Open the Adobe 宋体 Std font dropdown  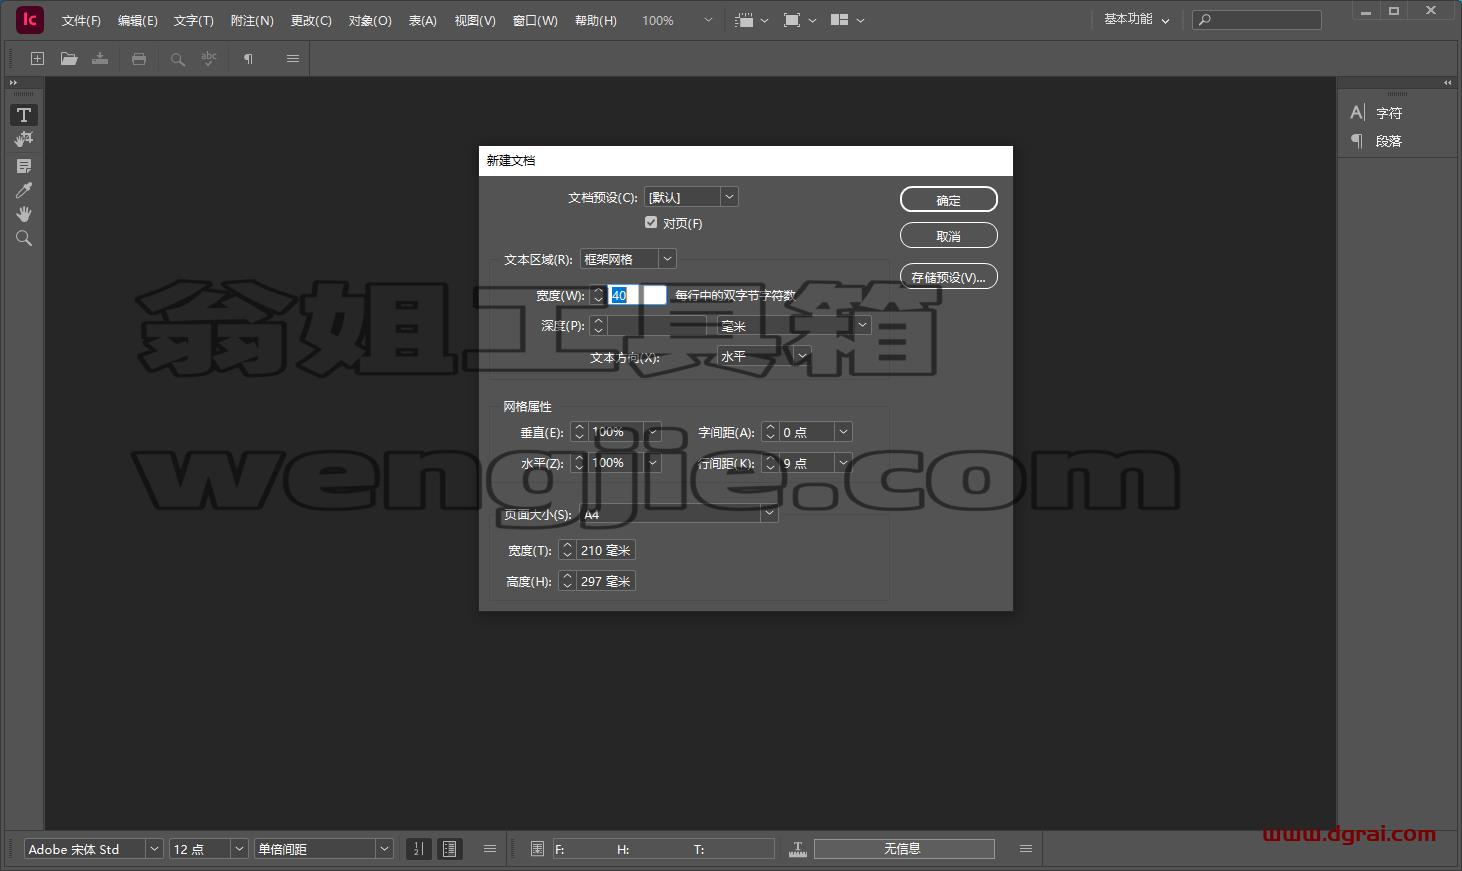pos(154,849)
